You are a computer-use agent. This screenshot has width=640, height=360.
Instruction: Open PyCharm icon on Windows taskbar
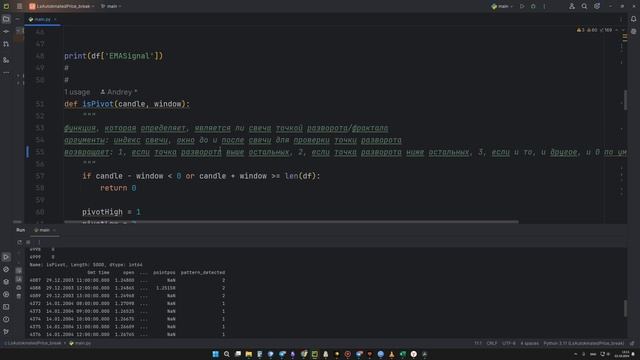(315, 354)
